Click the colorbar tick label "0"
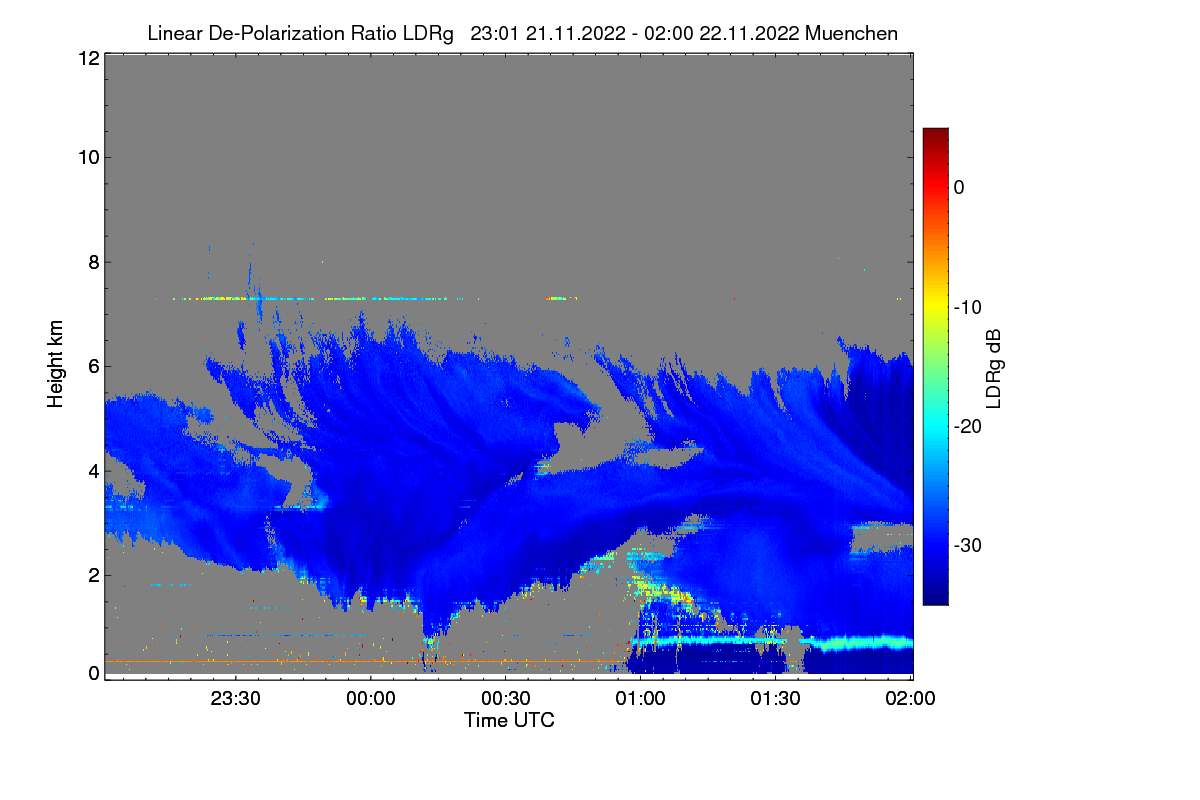Viewport: 1200px width, 800px height. (959, 187)
